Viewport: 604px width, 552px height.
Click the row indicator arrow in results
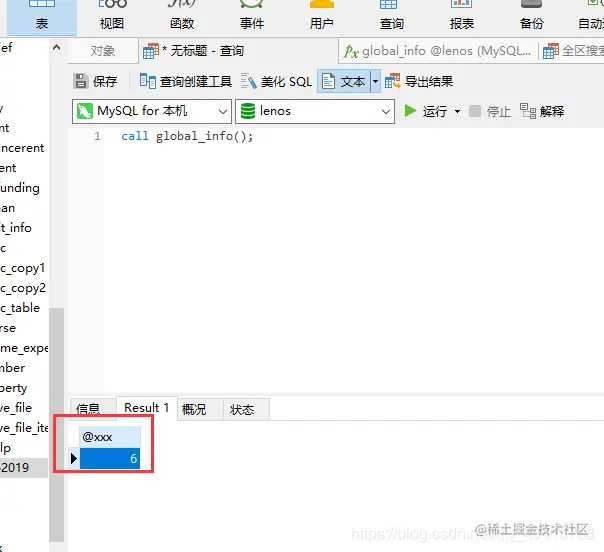pyautogui.click(x=74, y=458)
